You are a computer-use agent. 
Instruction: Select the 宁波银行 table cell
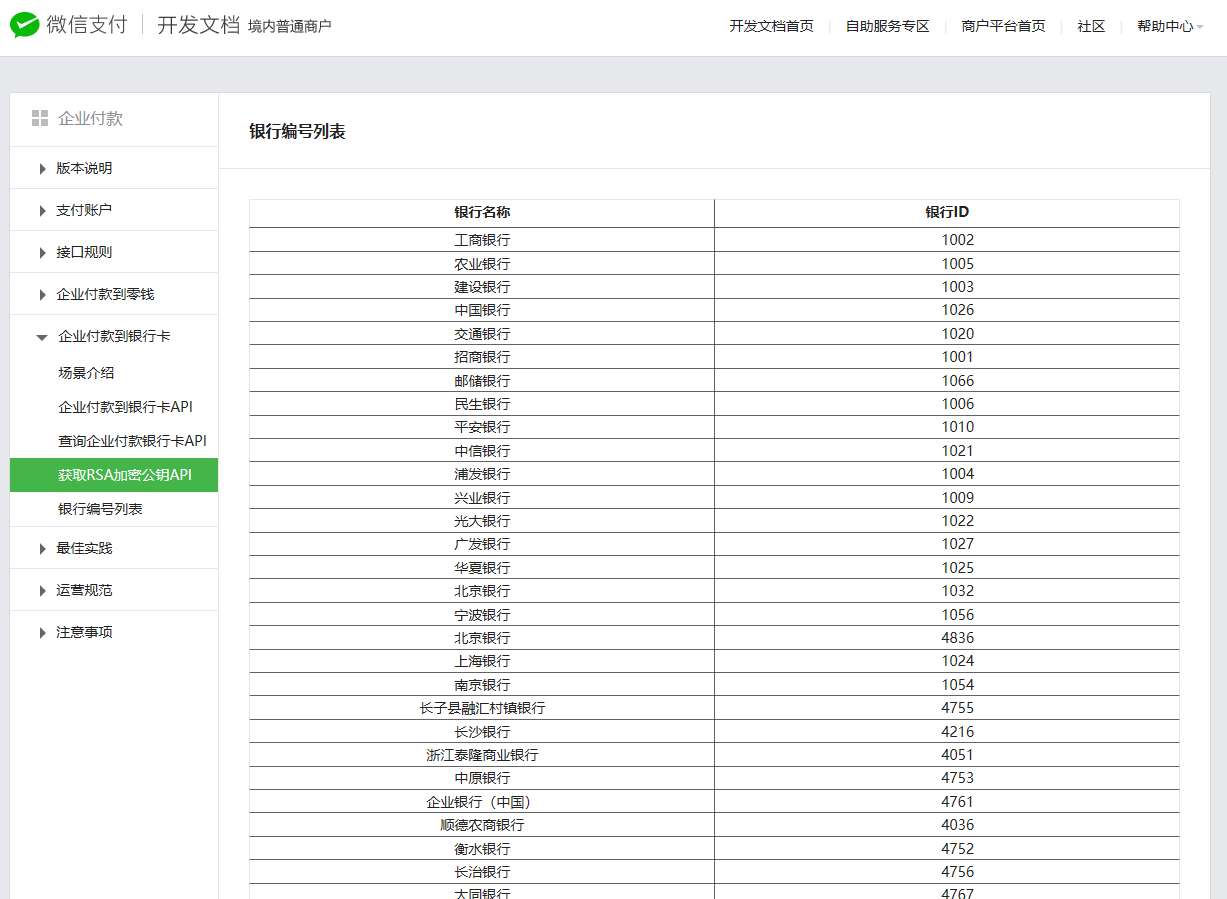(482, 615)
